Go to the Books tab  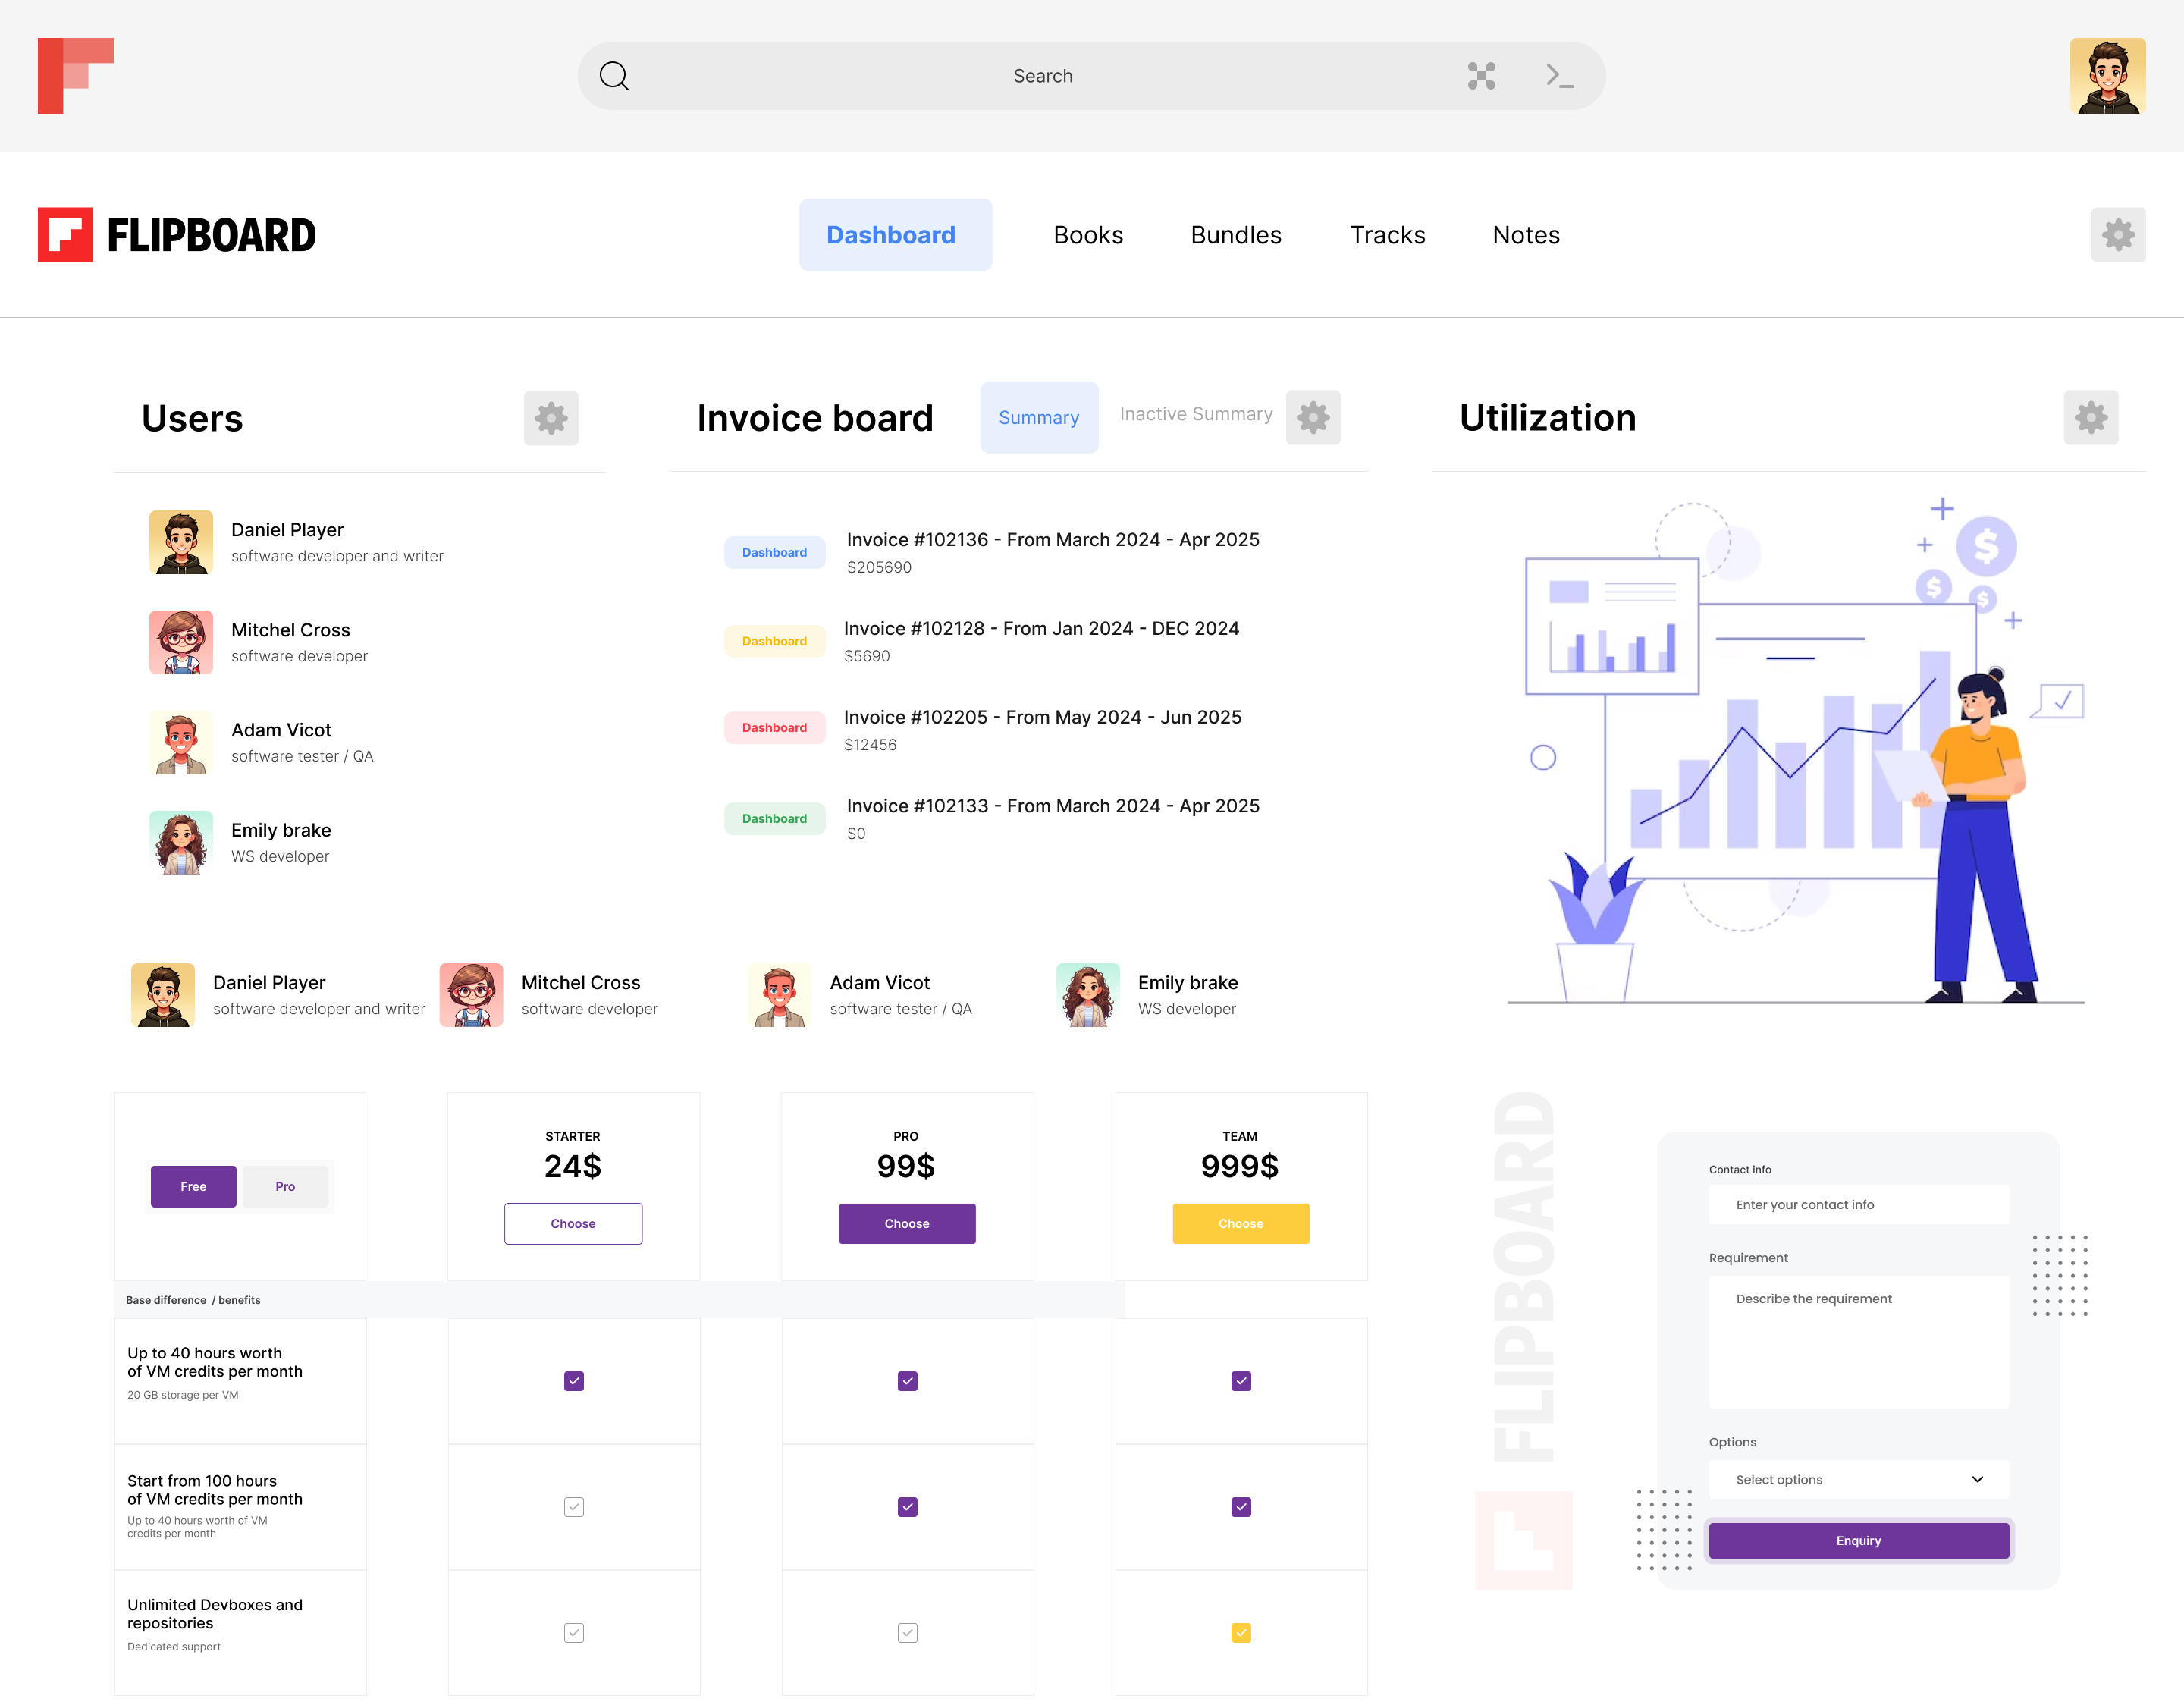point(1088,235)
